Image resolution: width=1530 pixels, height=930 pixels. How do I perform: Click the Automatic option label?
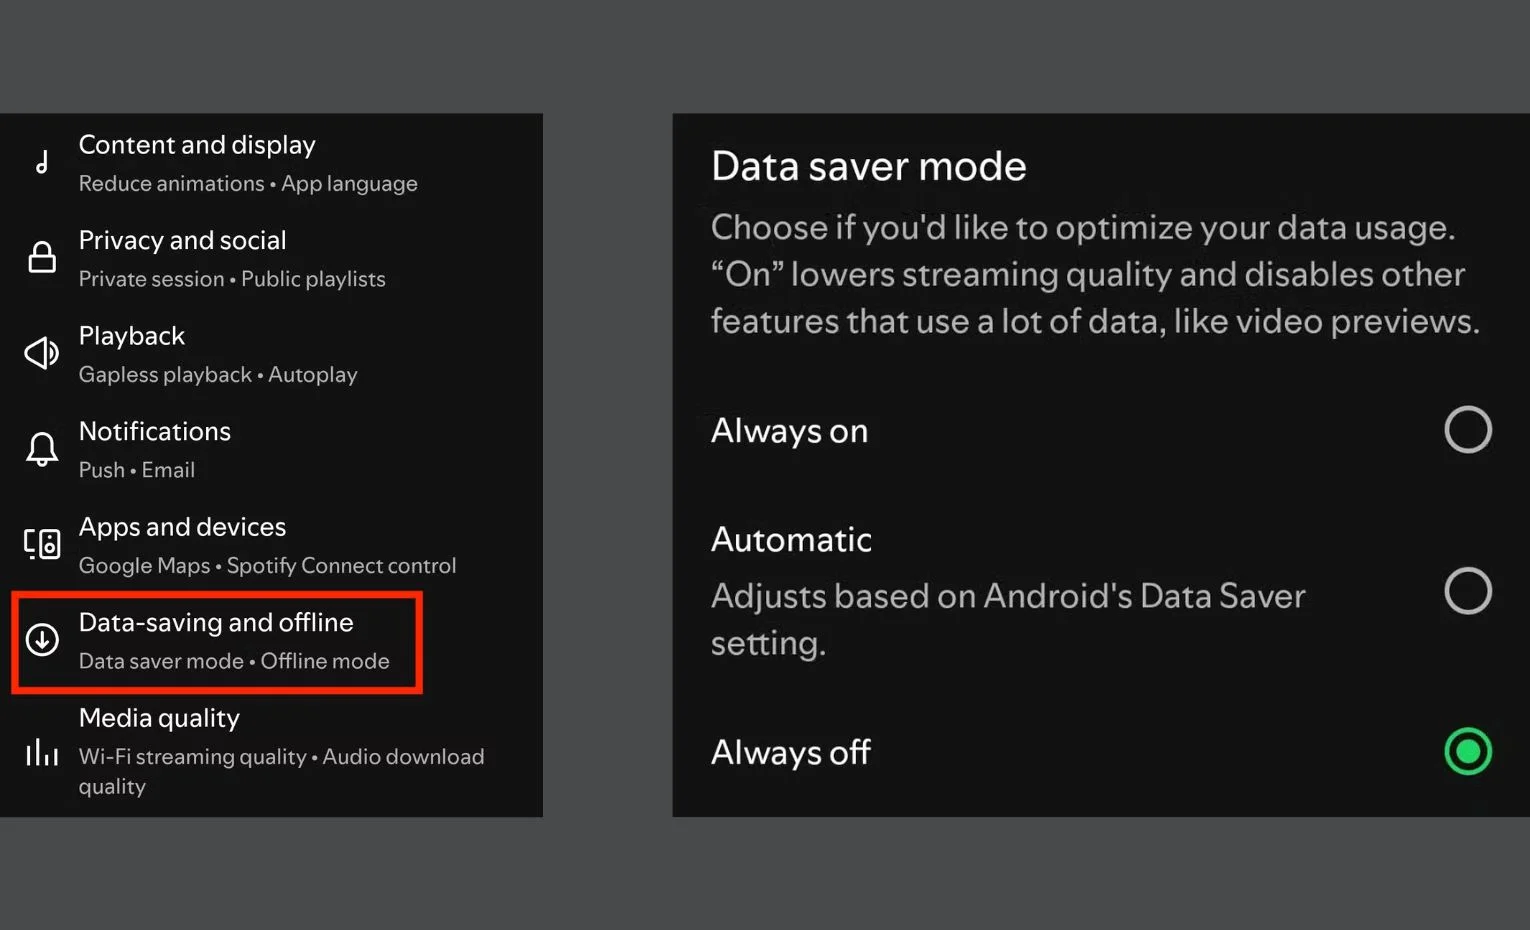pyautogui.click(x=791, y=540)
